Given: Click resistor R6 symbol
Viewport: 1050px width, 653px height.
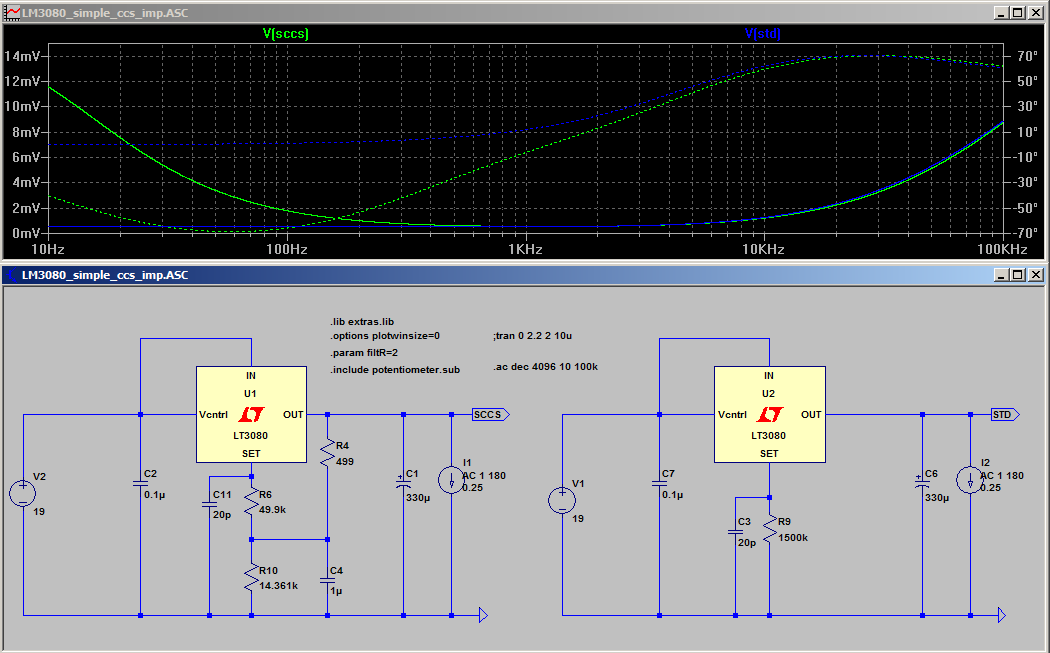Looking at the screenshot, I should click(251, 502).
